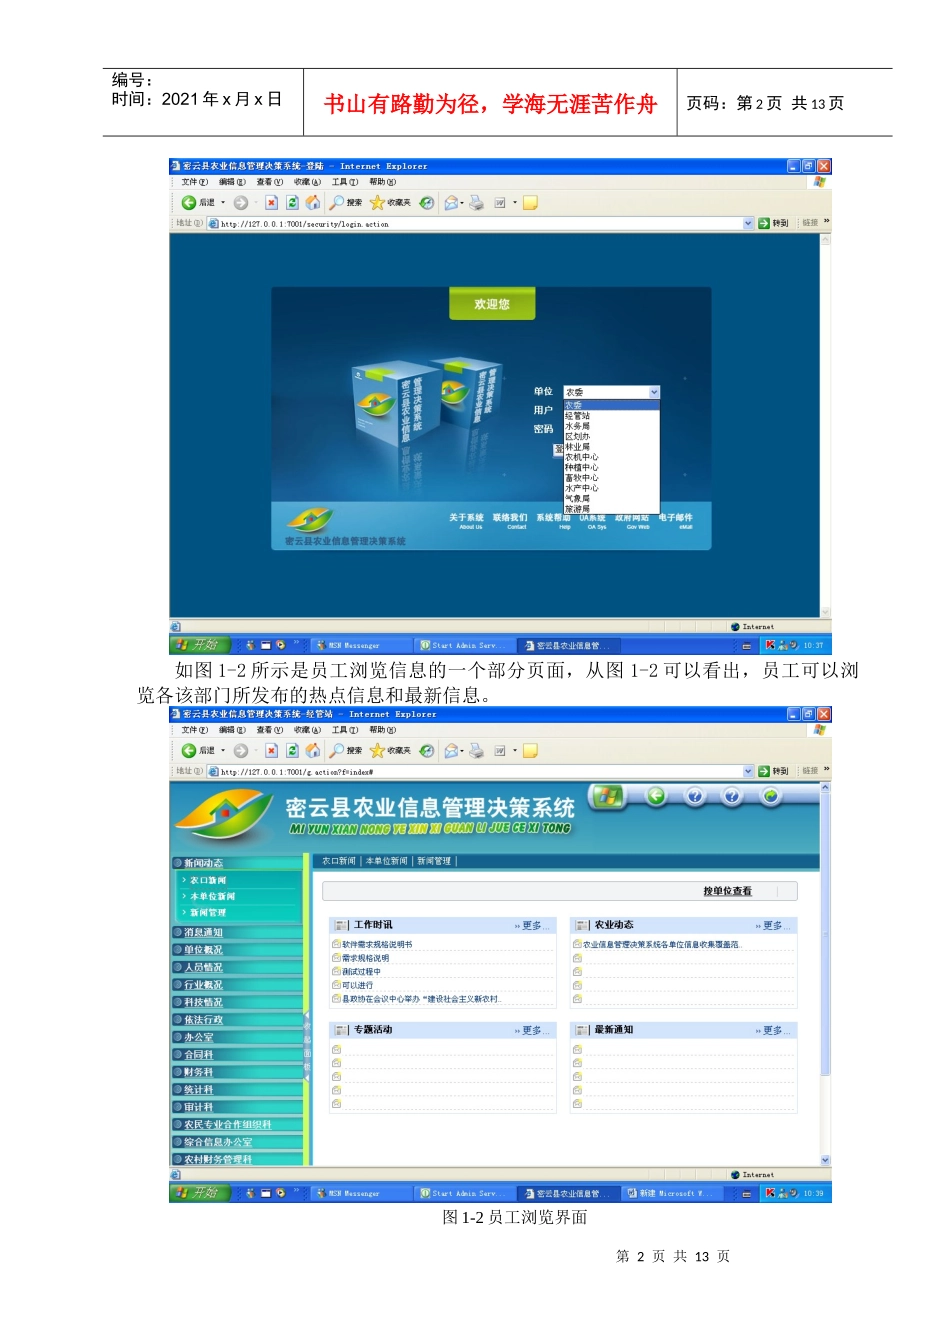Open address bar dropdown in login window
950x1344 pixels.
pos(748,224)
